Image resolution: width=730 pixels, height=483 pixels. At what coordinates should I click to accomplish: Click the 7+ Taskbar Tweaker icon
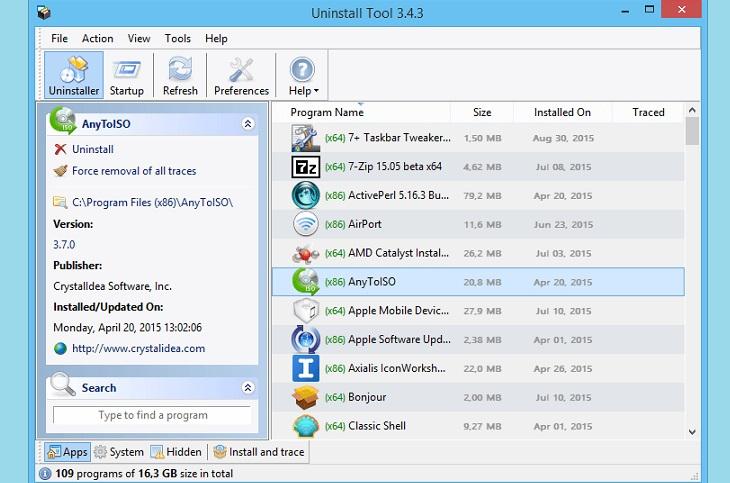pos(305,138)
